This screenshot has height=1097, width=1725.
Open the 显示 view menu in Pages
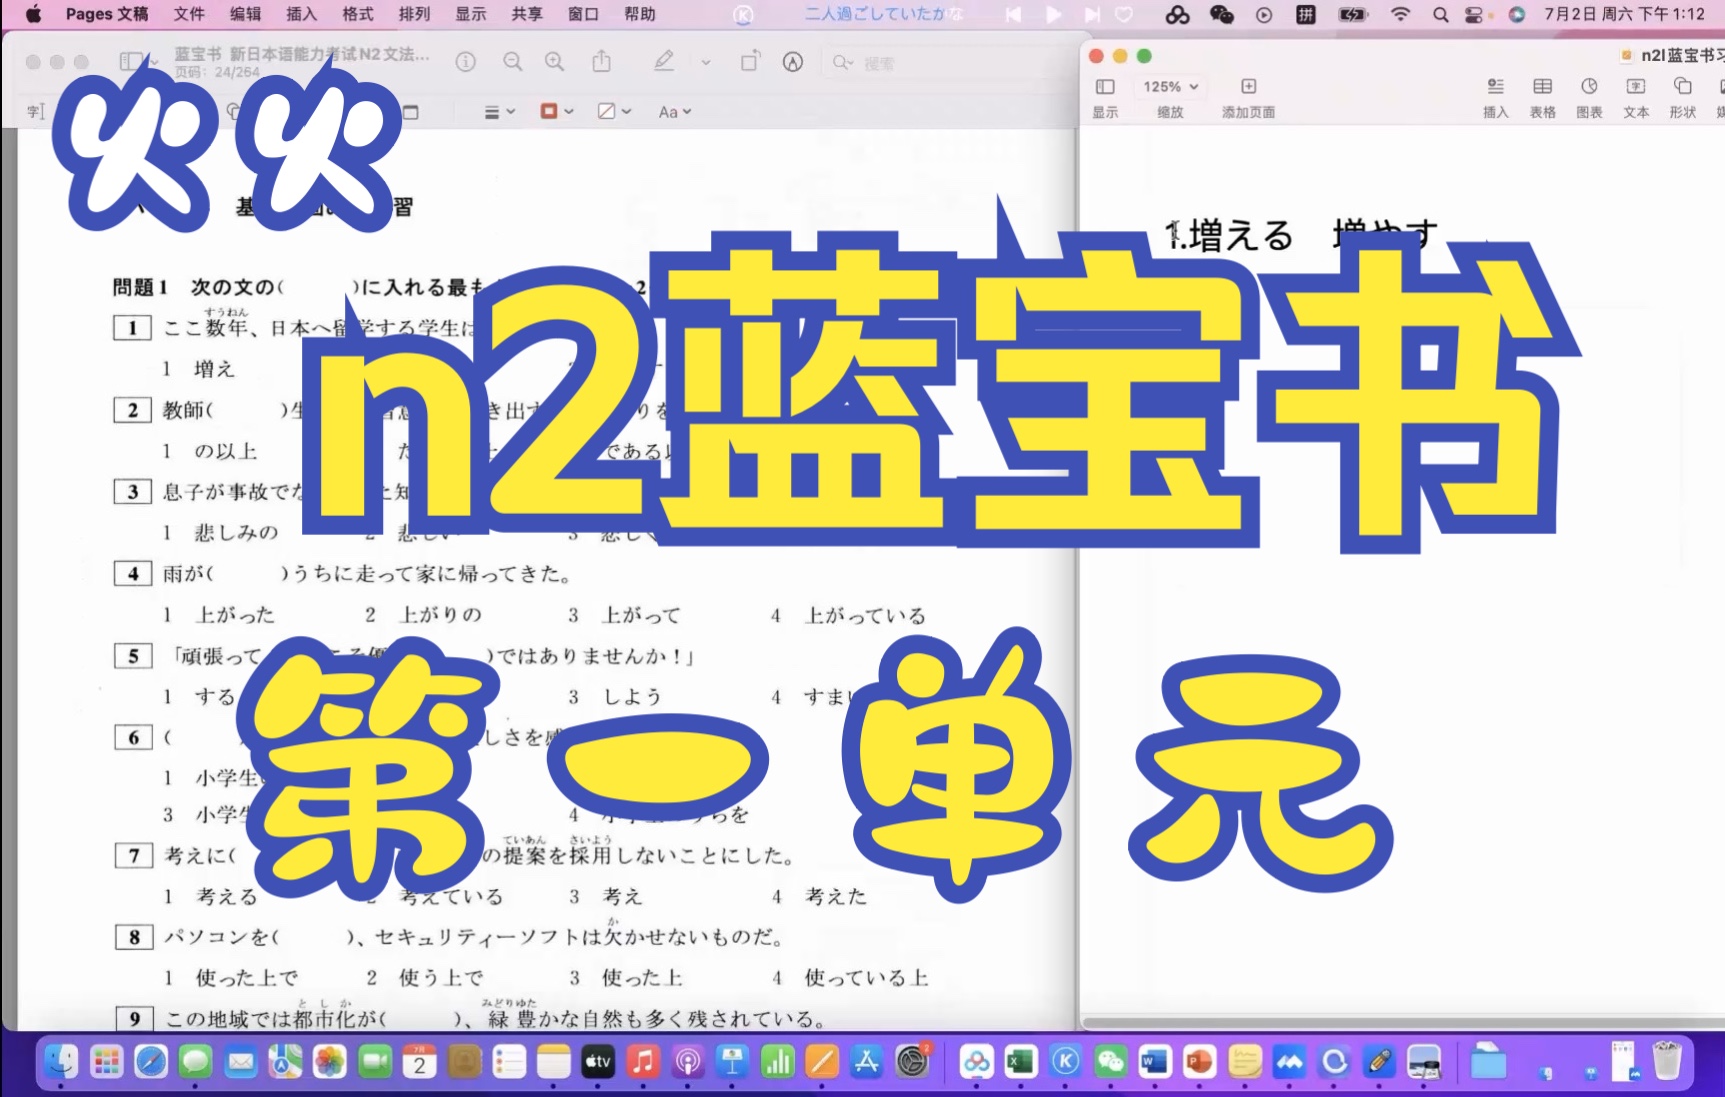click(x=1105, y=98)
